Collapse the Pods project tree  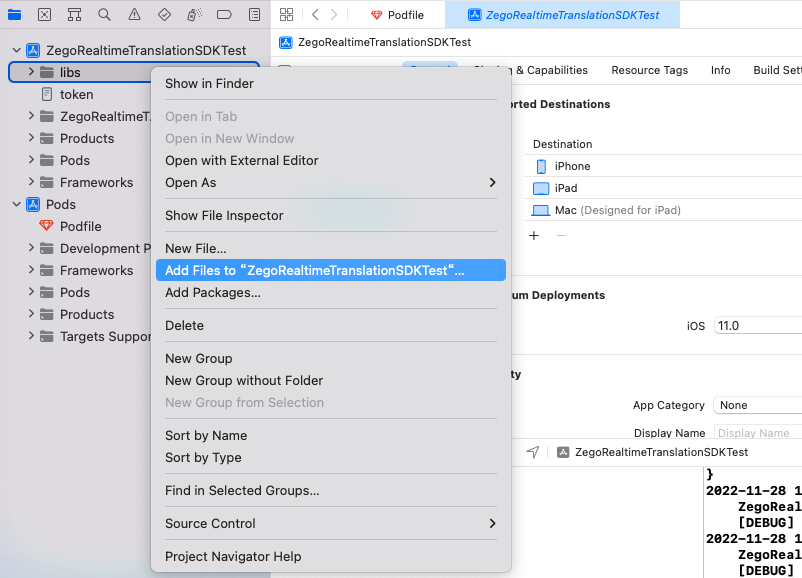point(17,204)
